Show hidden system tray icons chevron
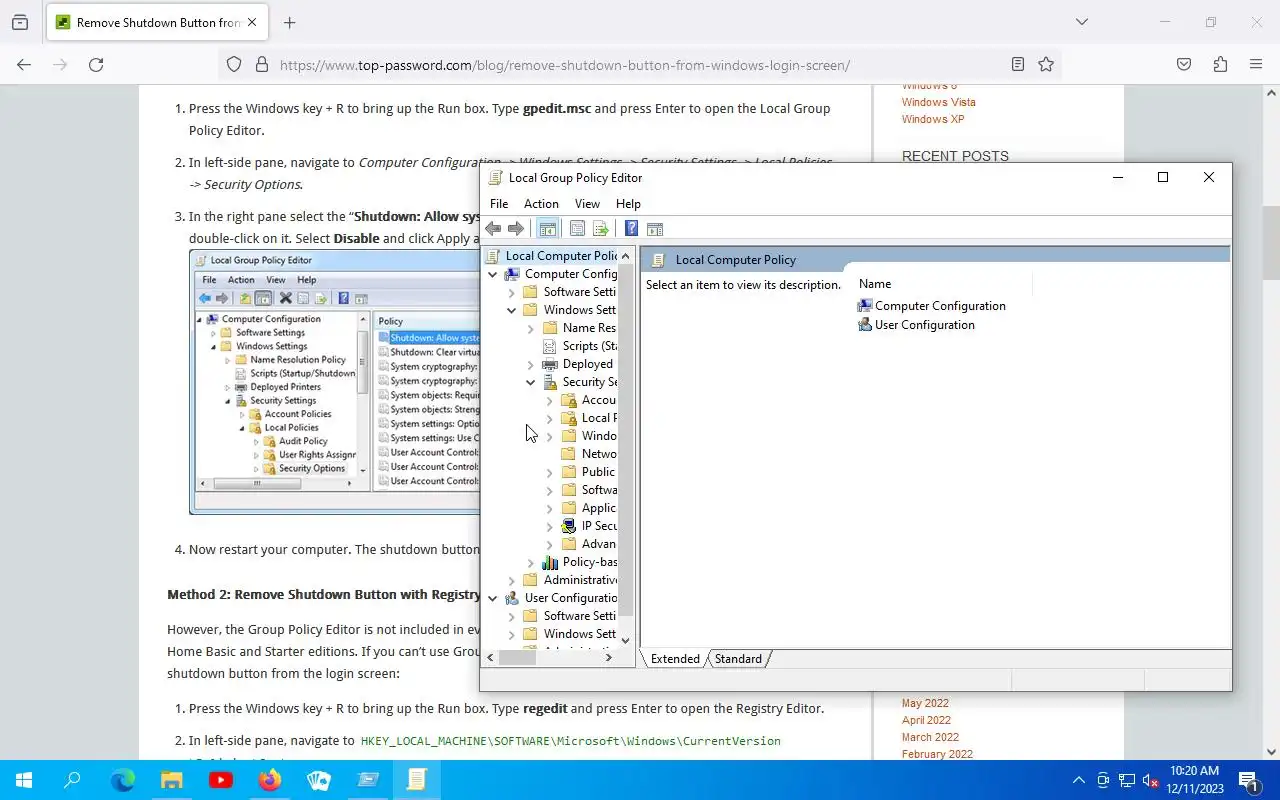This screenshot has height=800, width=1280. pyautogui.click(x=1078, y=780)
